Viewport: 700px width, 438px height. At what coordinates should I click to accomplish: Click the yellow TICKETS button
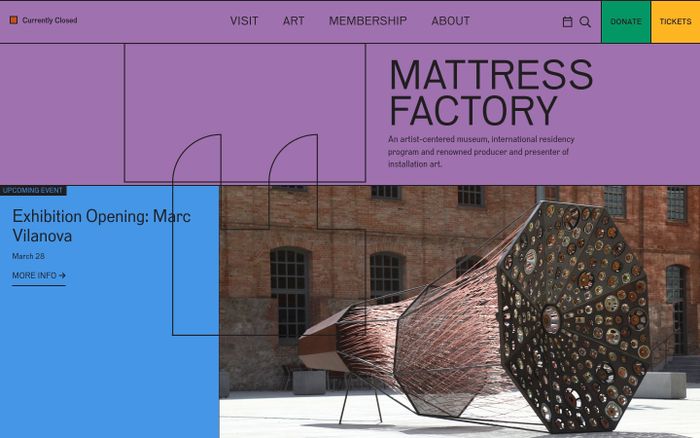click(675, 21)
